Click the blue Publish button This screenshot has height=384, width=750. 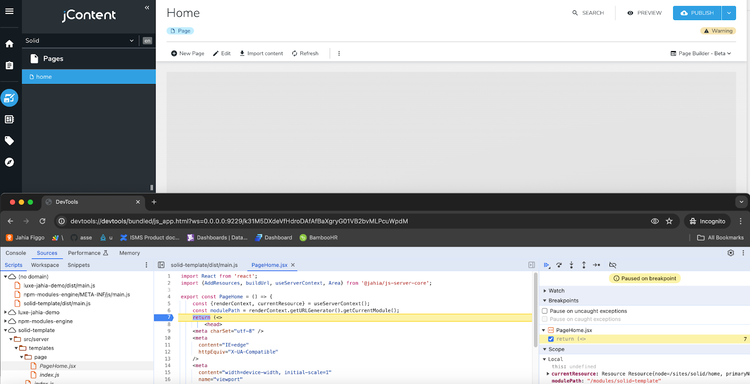pos(696,13)
